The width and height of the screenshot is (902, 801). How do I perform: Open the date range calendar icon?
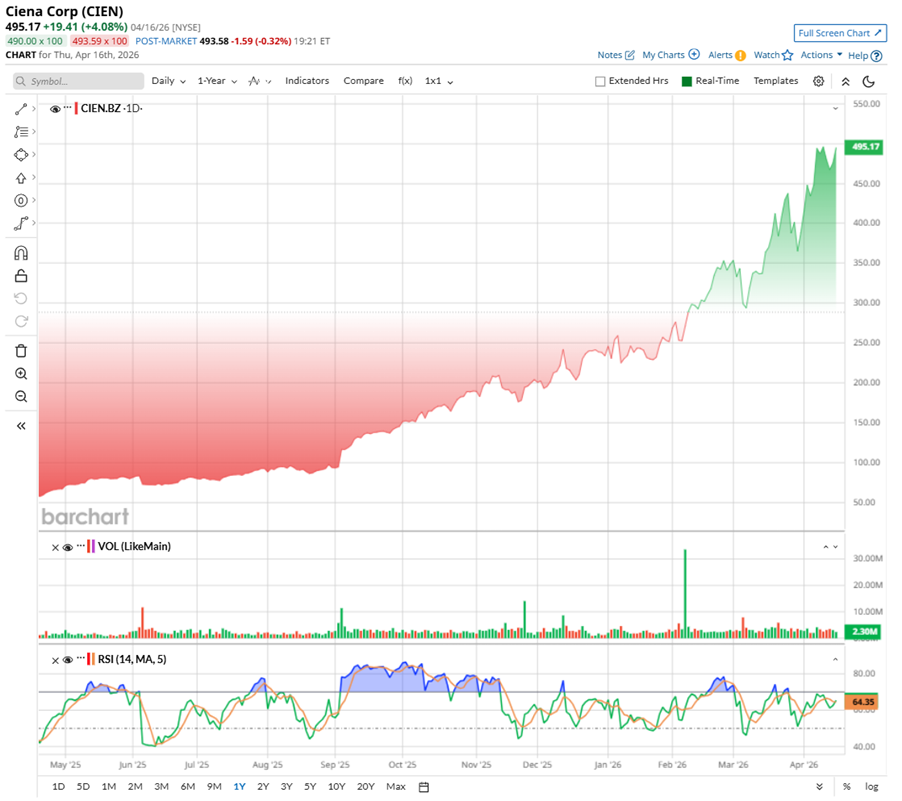click(424, 787)
